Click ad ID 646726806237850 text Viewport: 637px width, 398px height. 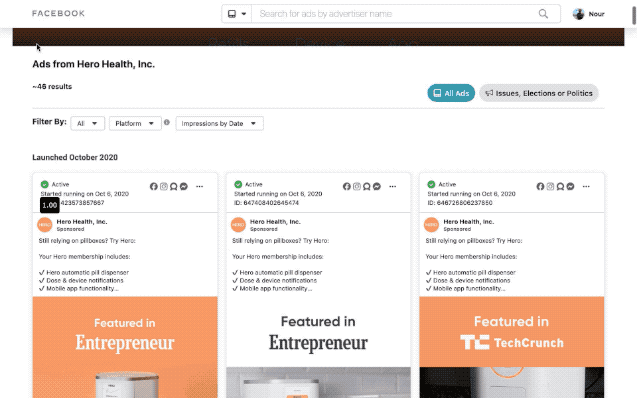(460, 203)
